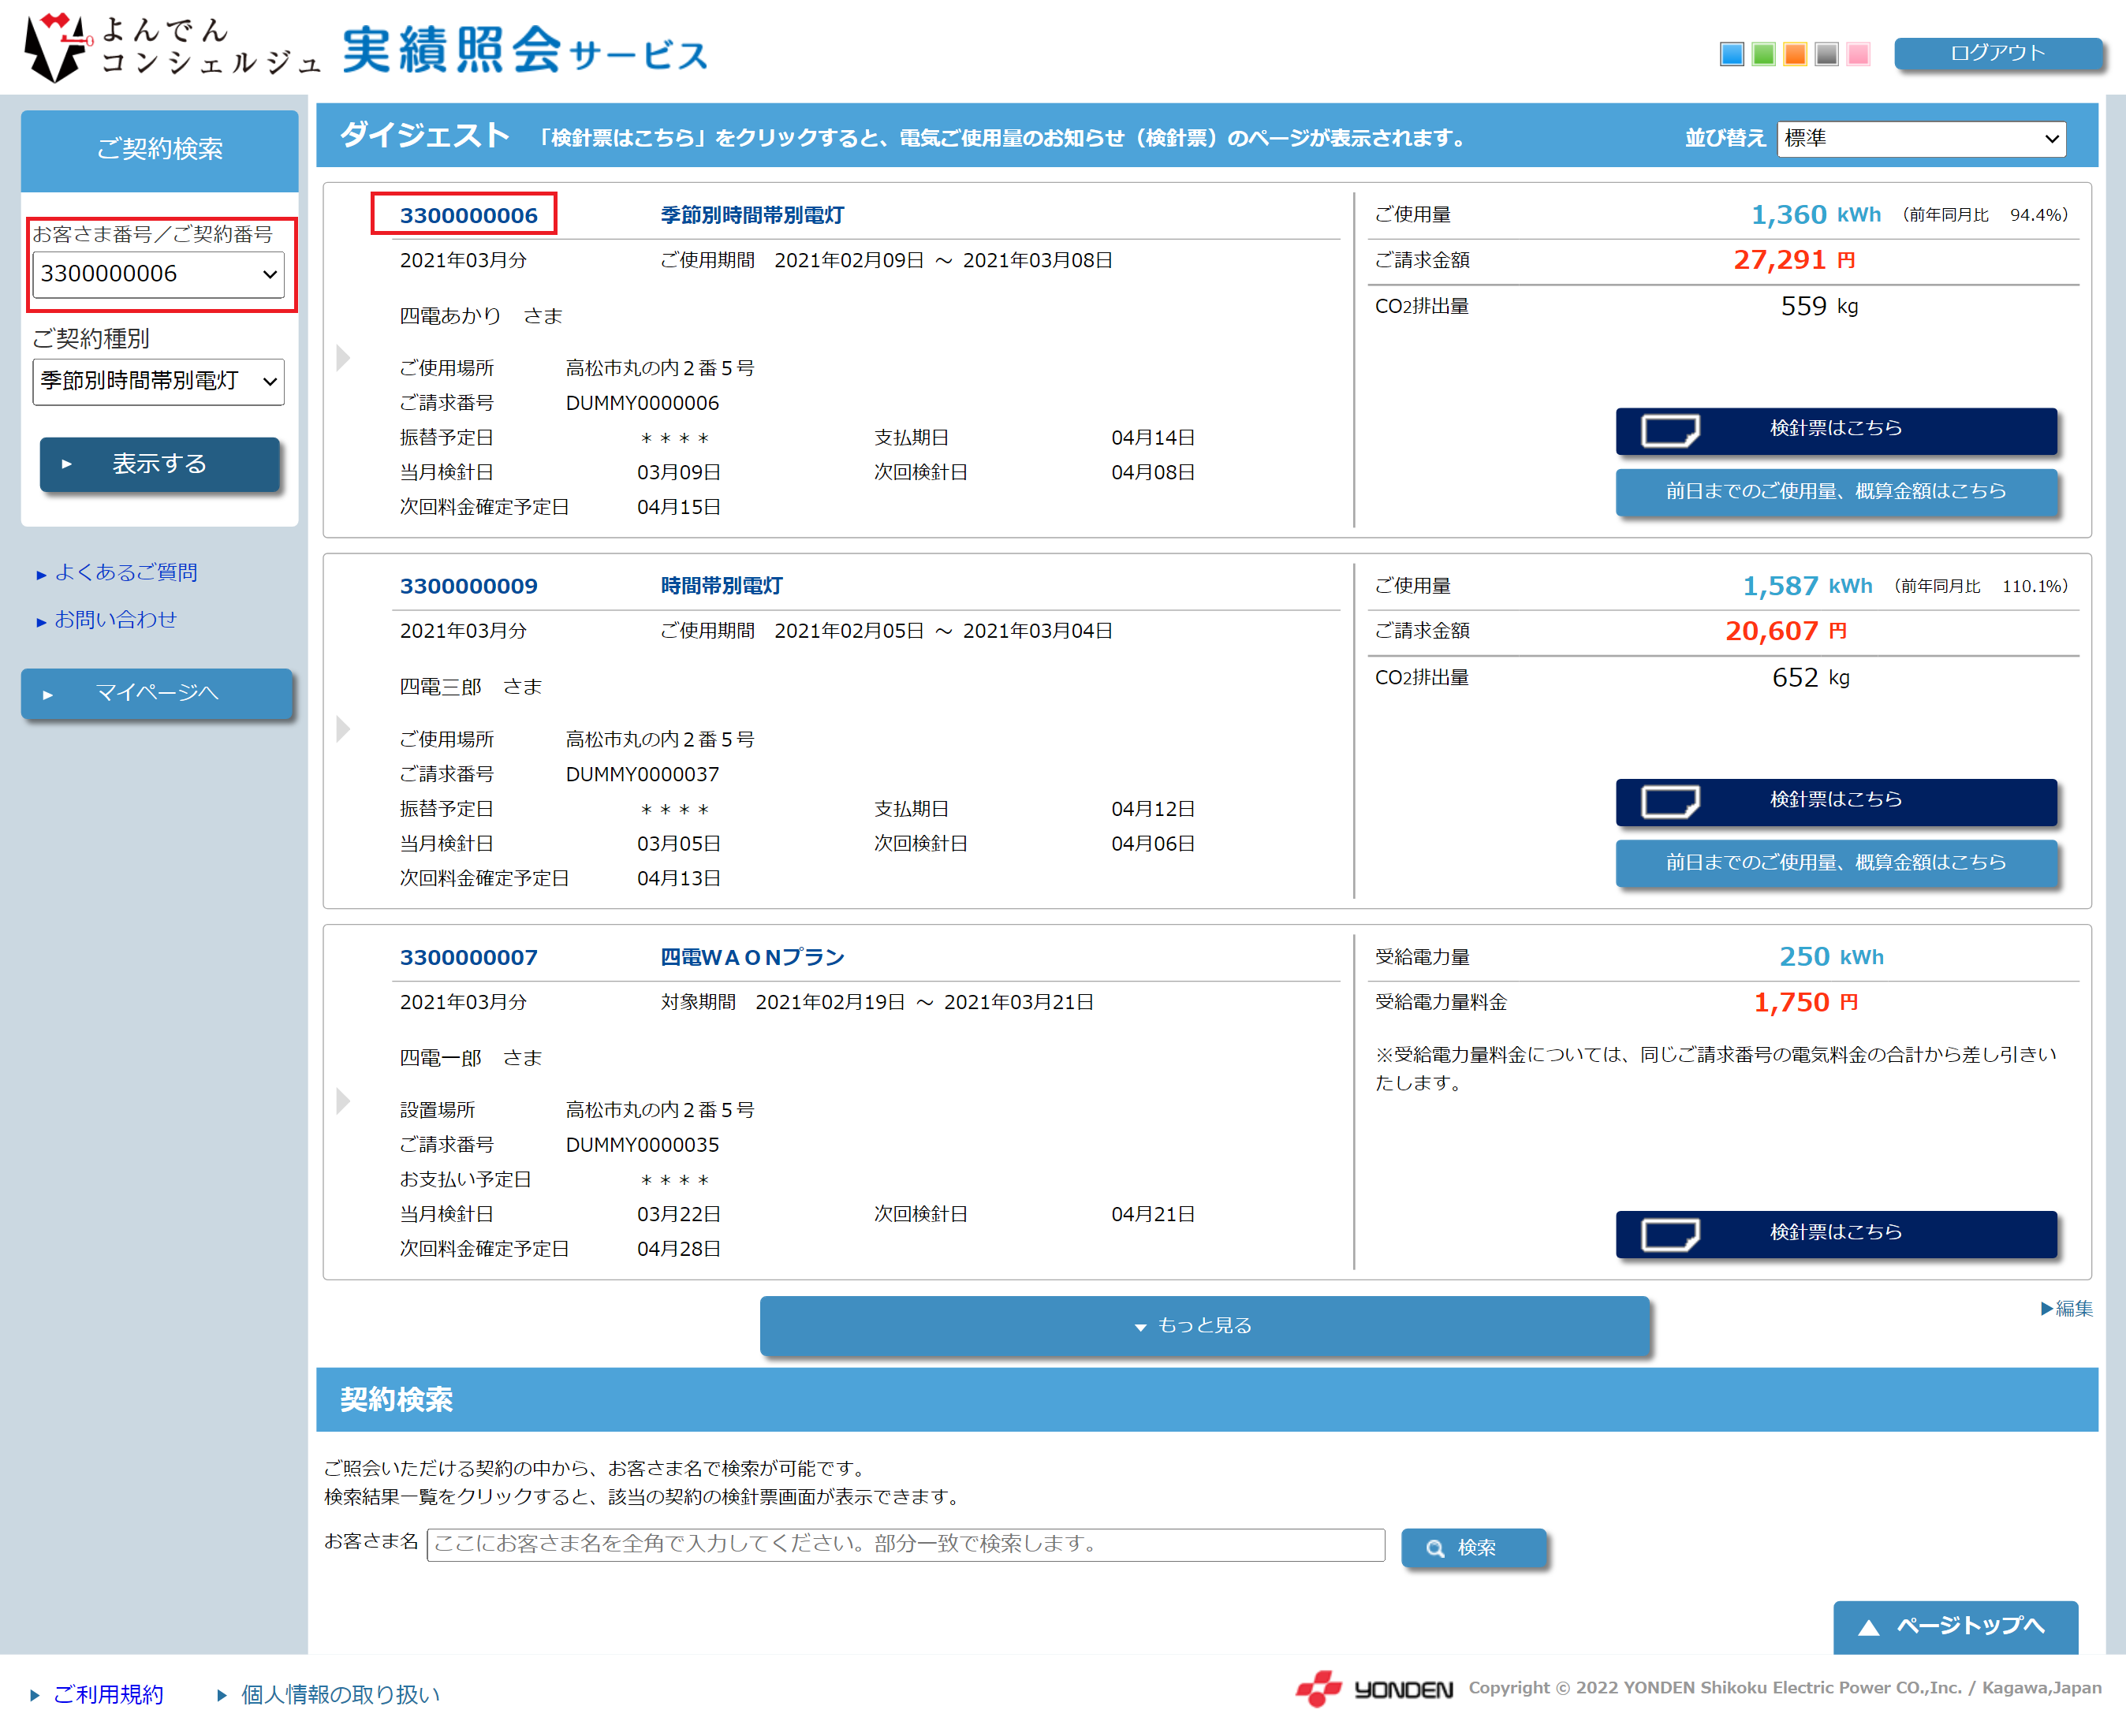Click the 検索 button

coord(1473,1548)
